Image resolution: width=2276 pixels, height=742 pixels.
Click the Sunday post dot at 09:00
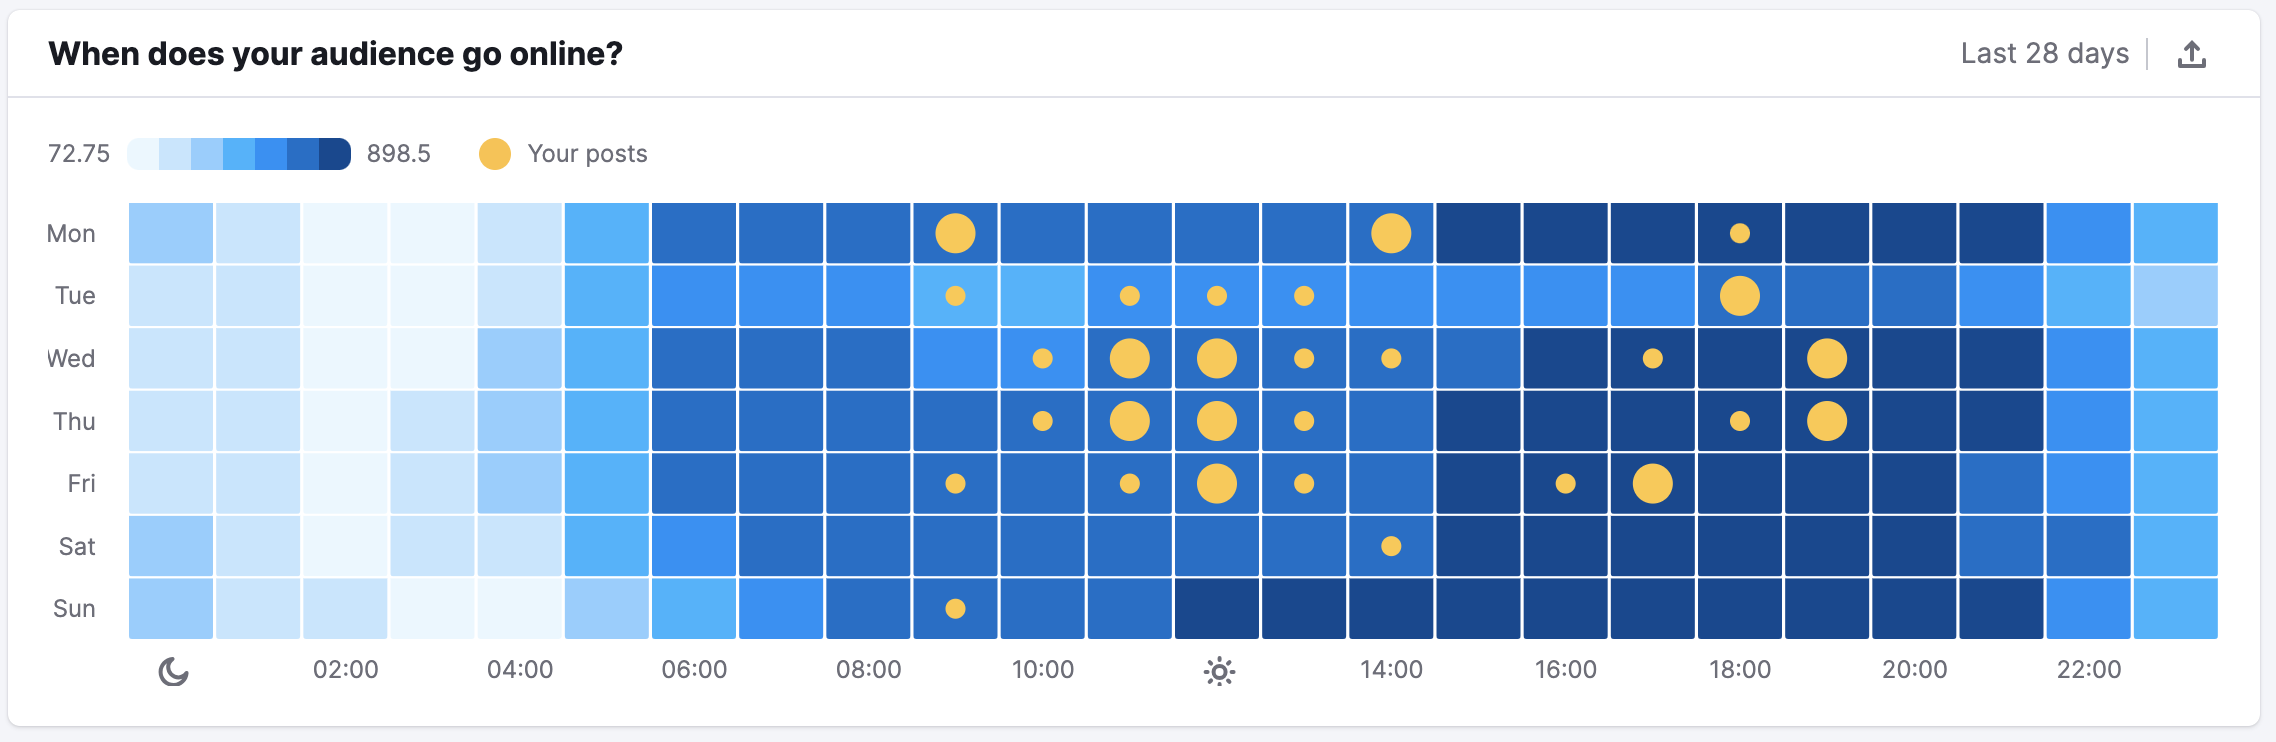pos(956,607)
